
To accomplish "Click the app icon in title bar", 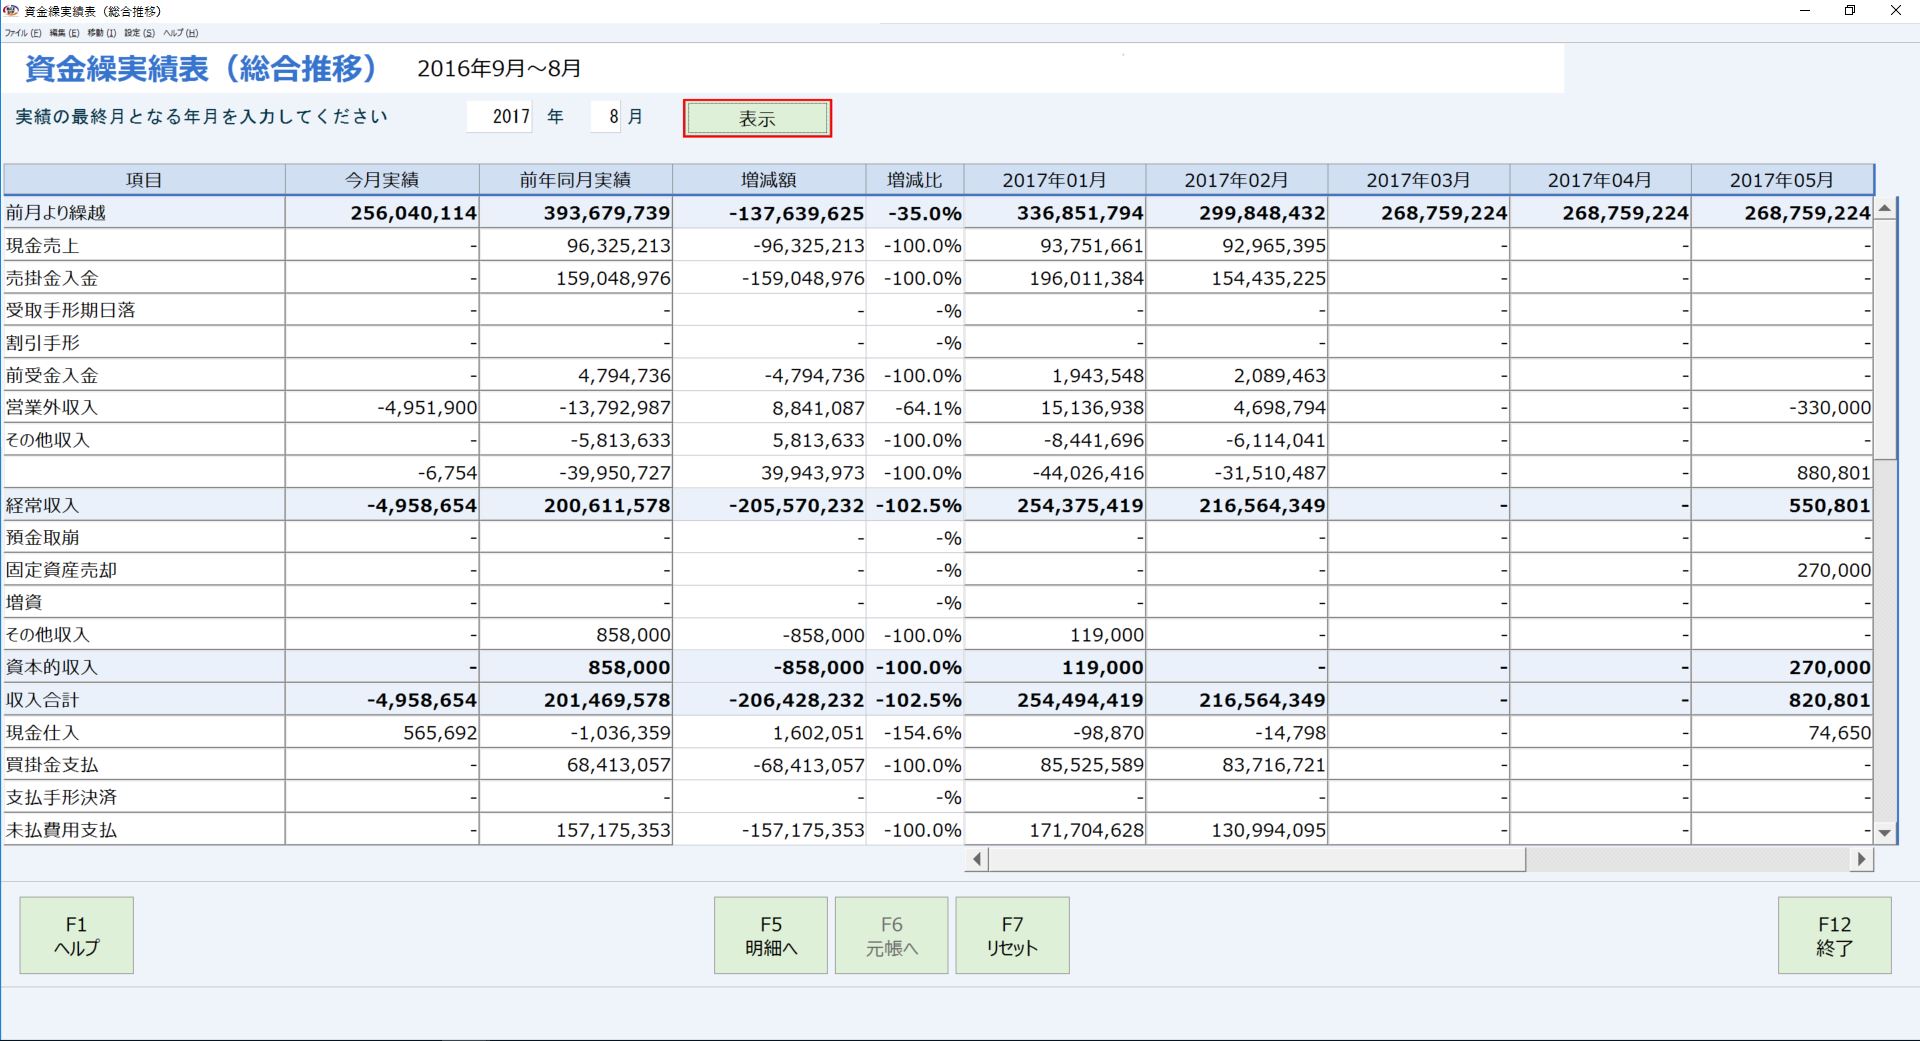I will (x=11, y=11).
